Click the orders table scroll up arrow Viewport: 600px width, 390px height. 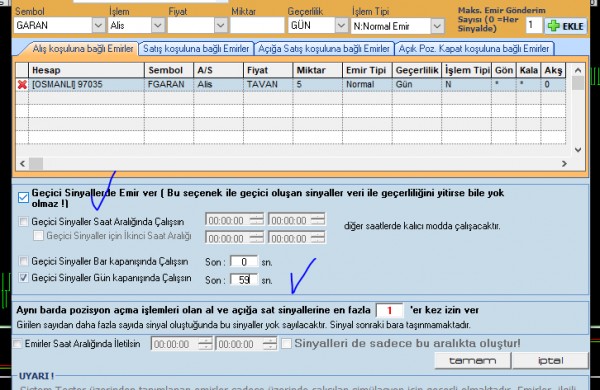point(578,70)
